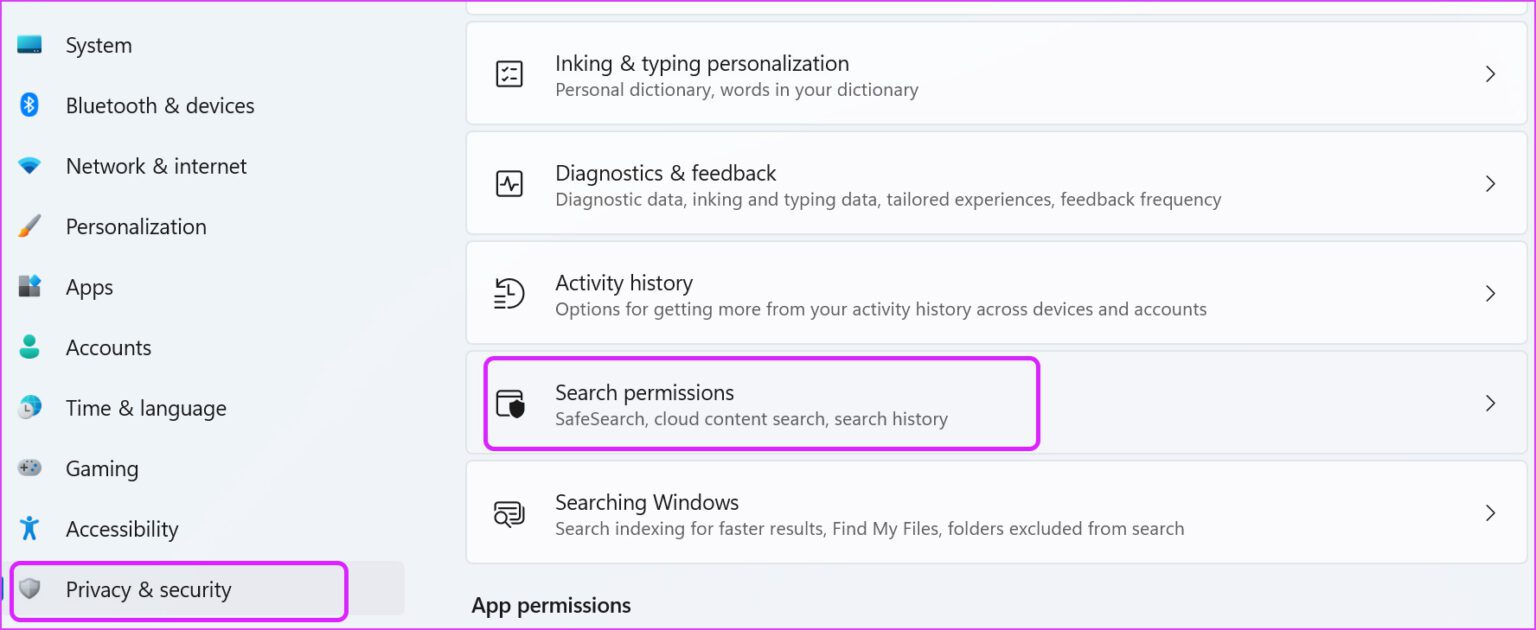Select the Apps icon in sidebar

[x=30, y=287]
